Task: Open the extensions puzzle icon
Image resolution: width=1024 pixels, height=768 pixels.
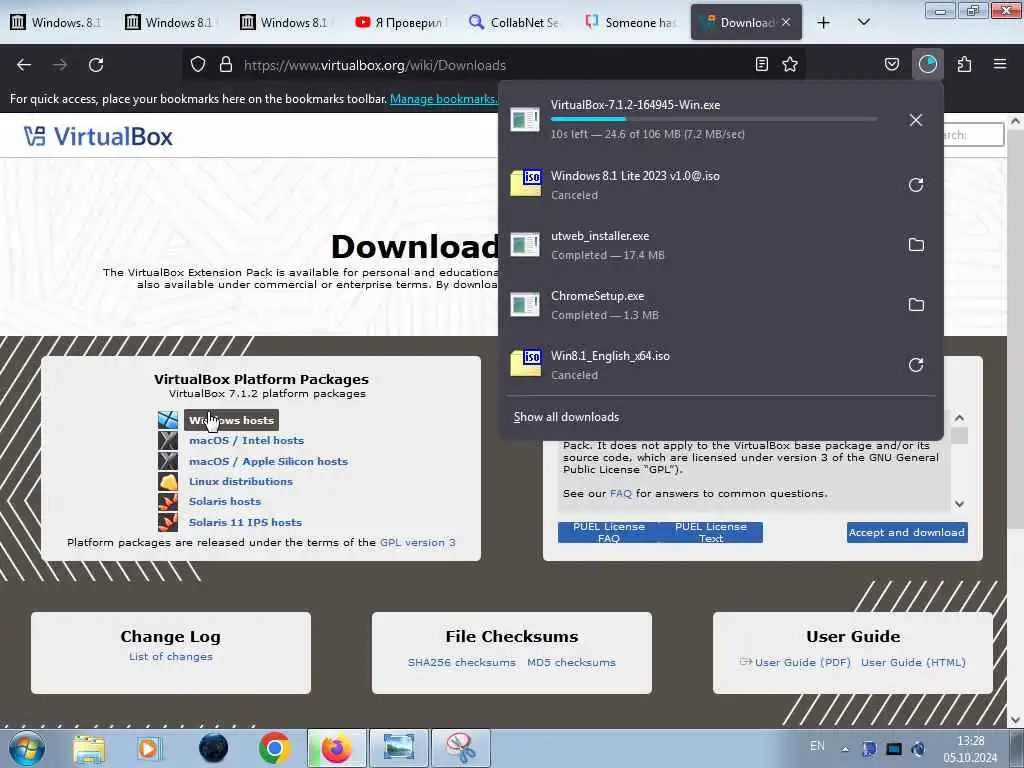Action: click(x=964, y=64)
